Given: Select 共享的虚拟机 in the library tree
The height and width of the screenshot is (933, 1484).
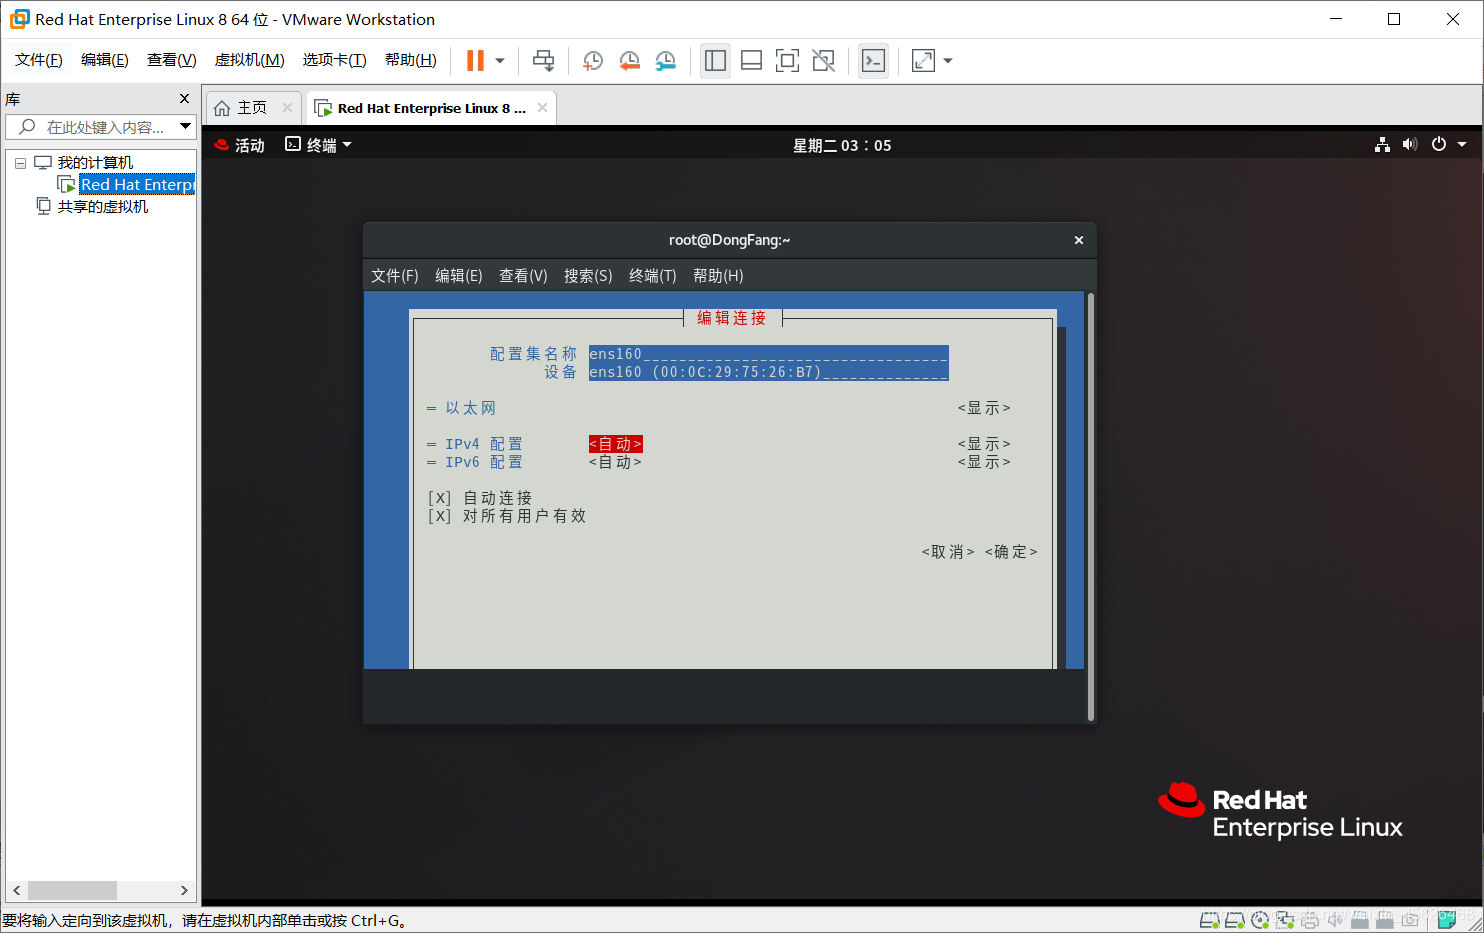Looking at the screenshot, I should [102, 207].
